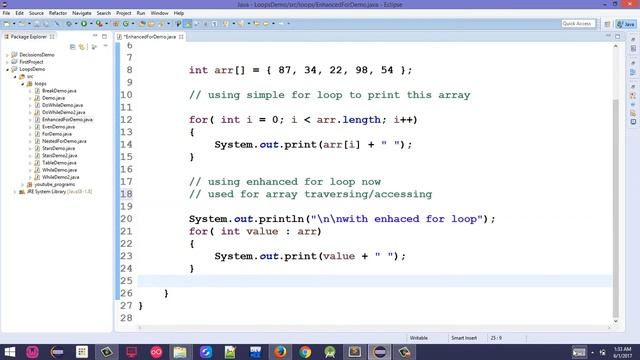Click the Debug bug icon in toolbar

(69, 24)
